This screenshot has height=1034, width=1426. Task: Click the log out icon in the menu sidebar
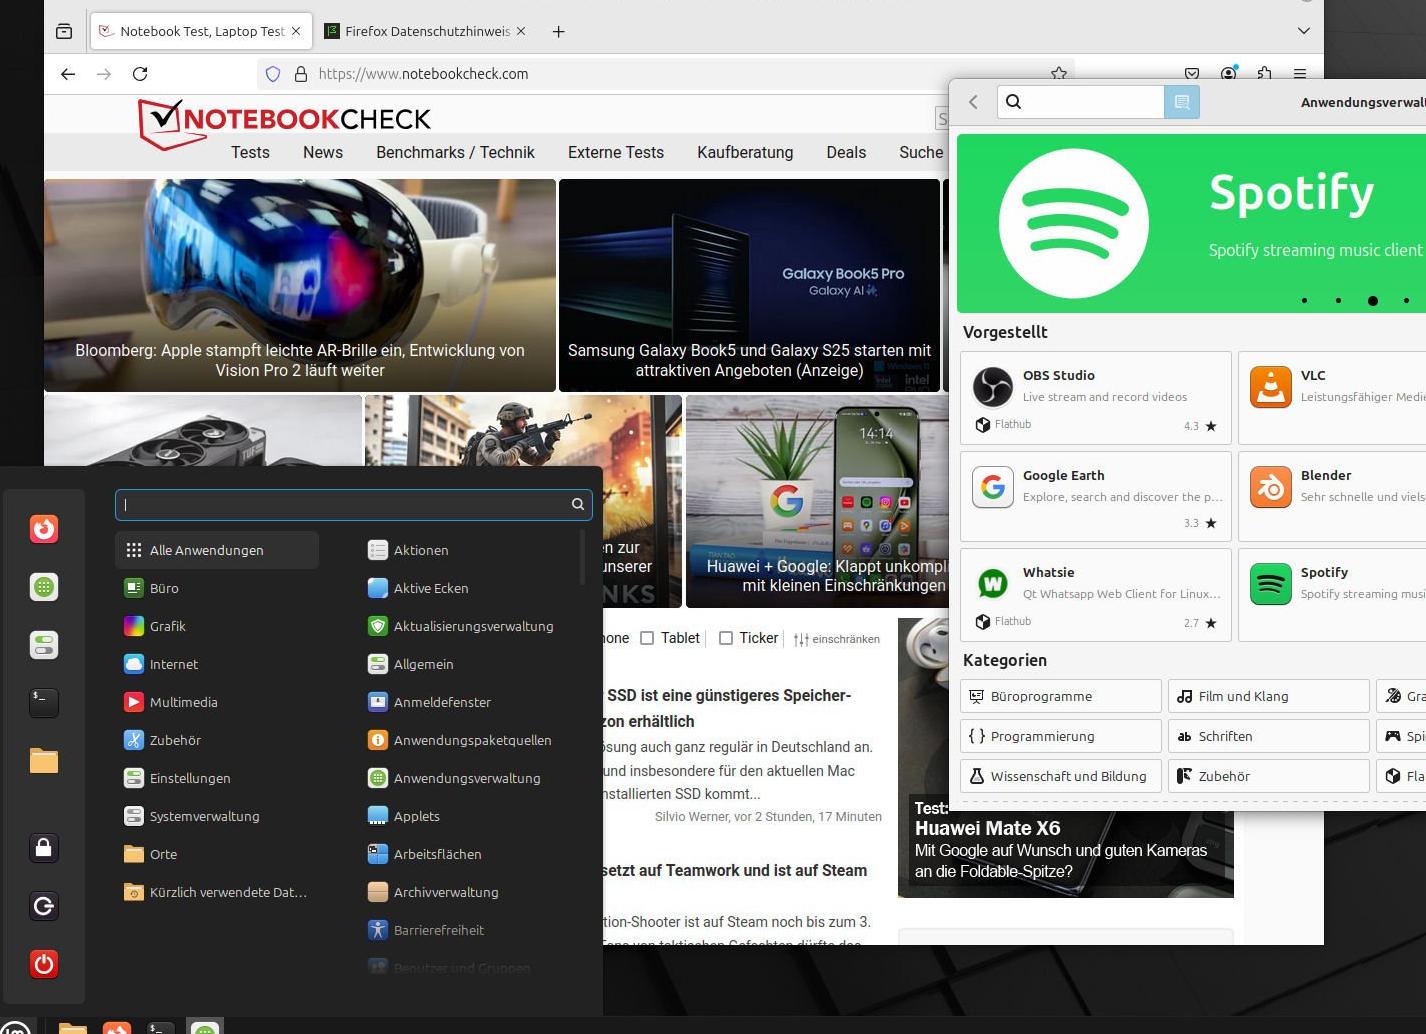coord(44,906)
